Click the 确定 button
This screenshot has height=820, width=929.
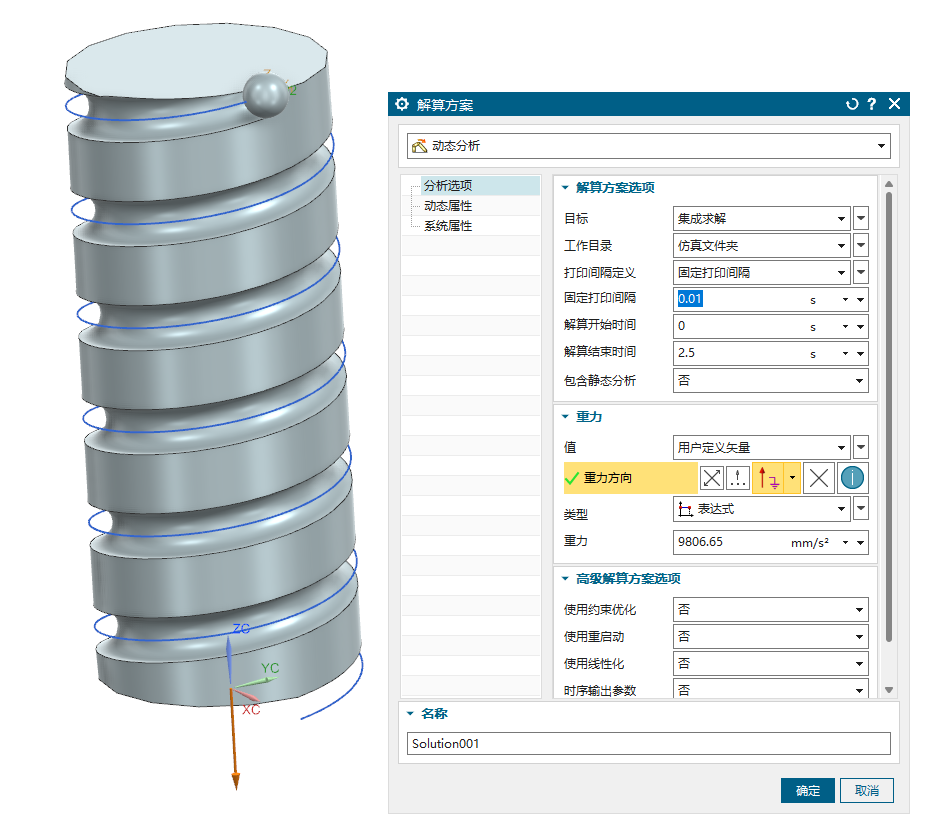pos(807,791)
